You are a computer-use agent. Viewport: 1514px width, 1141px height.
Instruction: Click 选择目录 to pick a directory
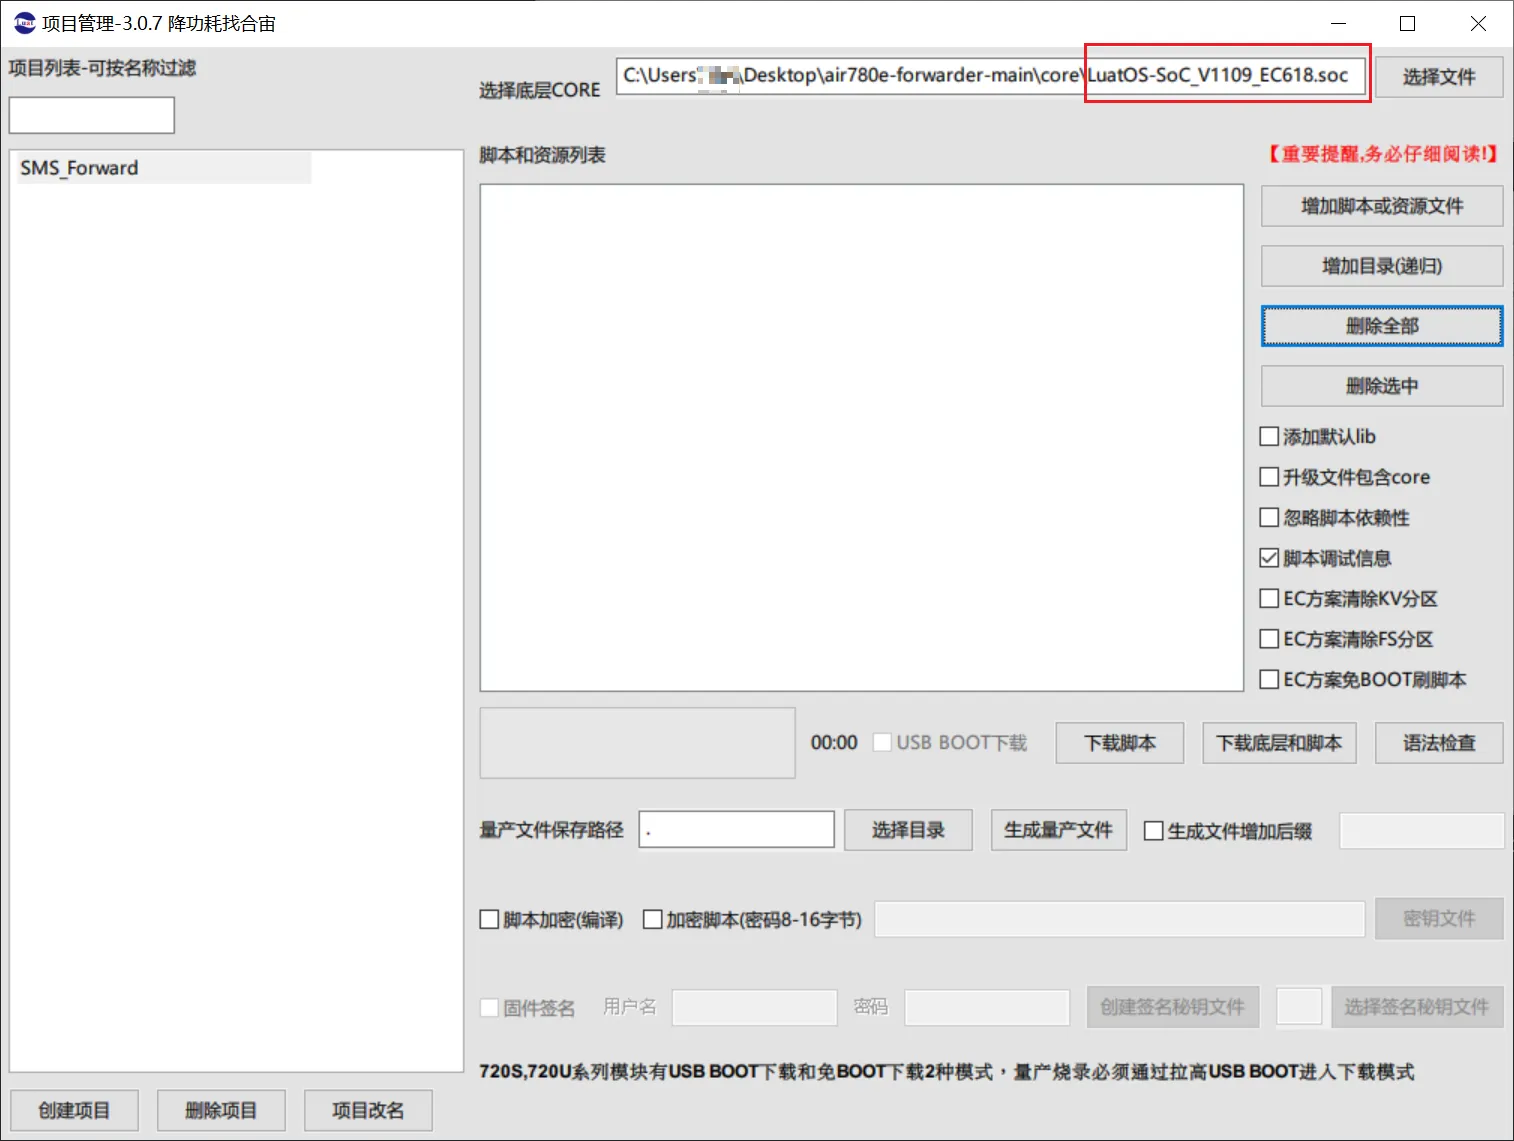pyautogui.click(x=908, y=830)
